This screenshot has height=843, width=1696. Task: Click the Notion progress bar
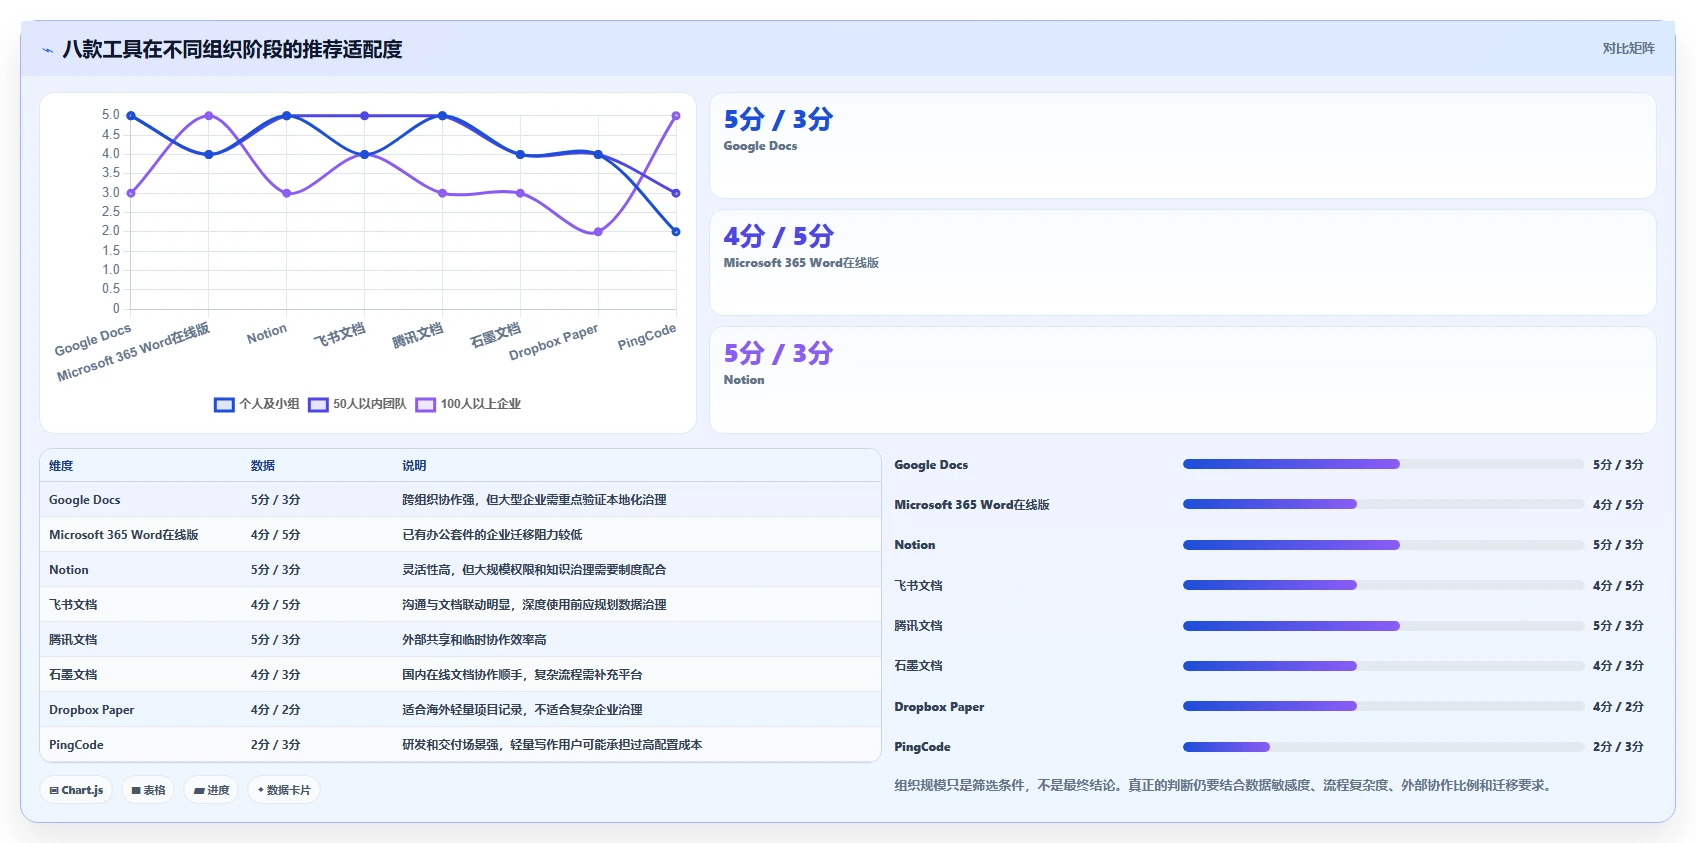pyautogui.click(x=1383, y=545)
